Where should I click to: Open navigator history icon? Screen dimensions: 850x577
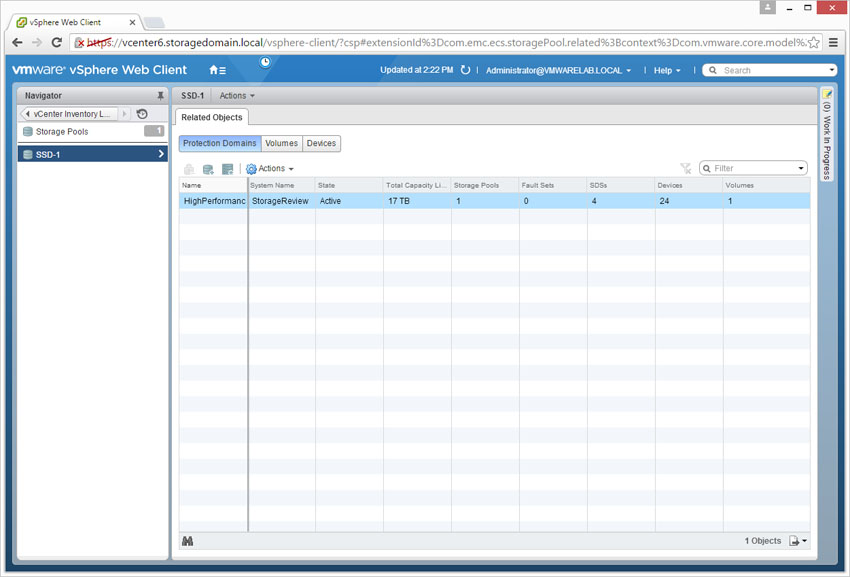click(x=142, y=114)
